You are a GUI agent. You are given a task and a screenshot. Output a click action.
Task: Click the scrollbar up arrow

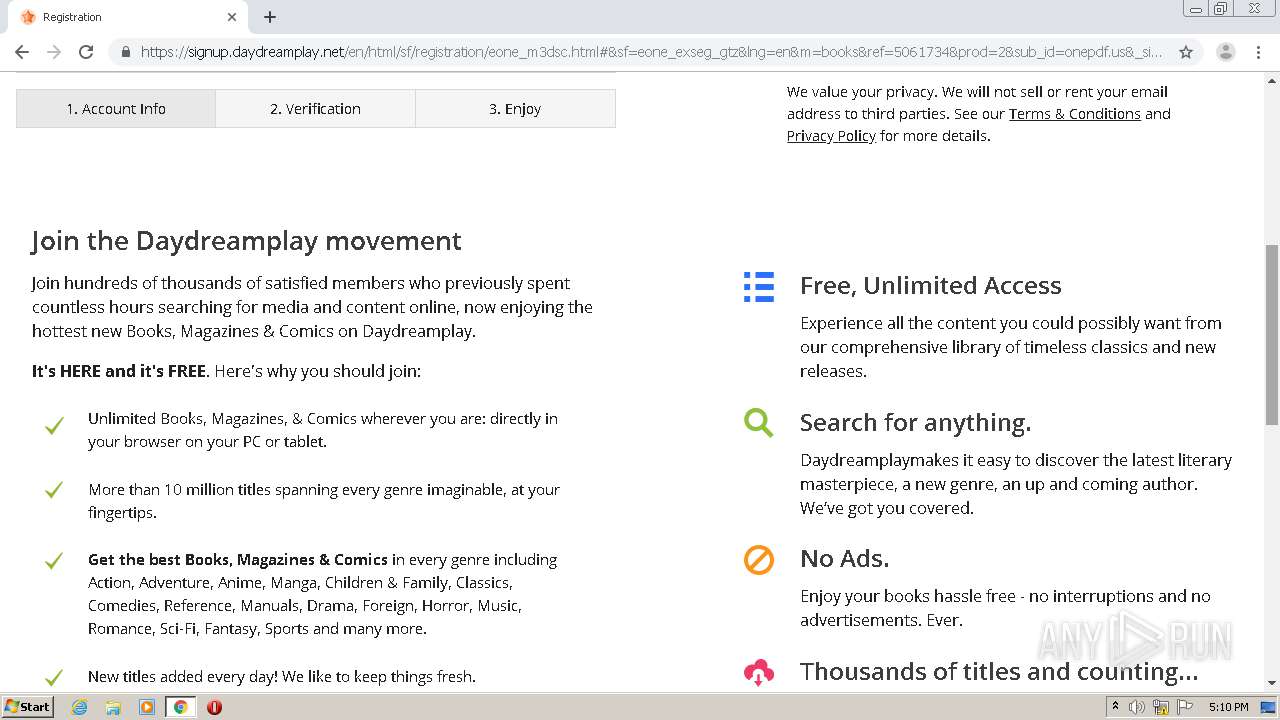[x=1272, y=79]
